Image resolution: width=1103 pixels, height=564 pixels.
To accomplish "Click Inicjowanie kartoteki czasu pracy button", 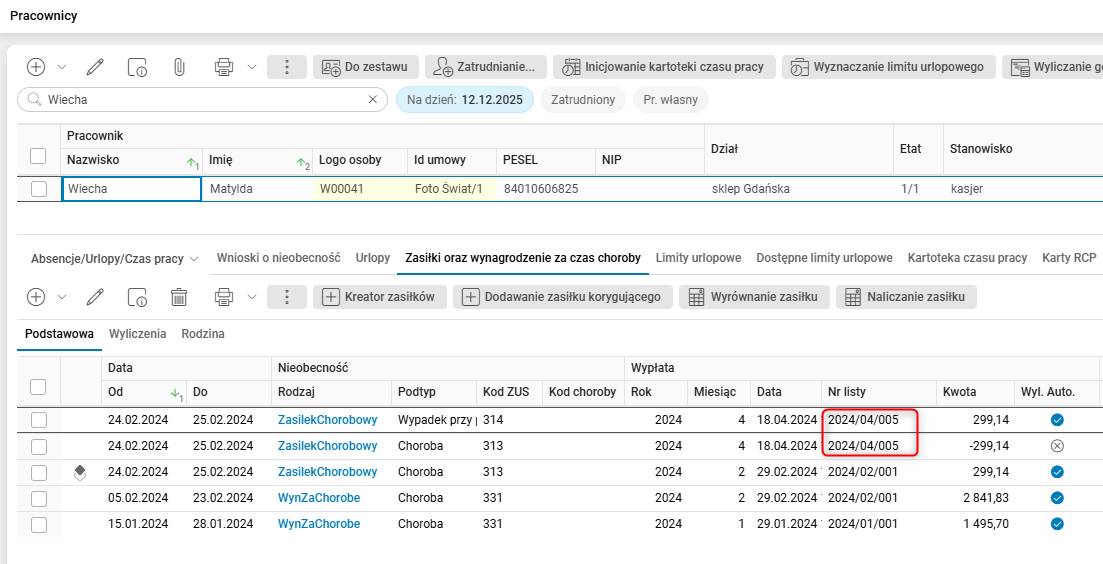I will (x=663, y=67).
